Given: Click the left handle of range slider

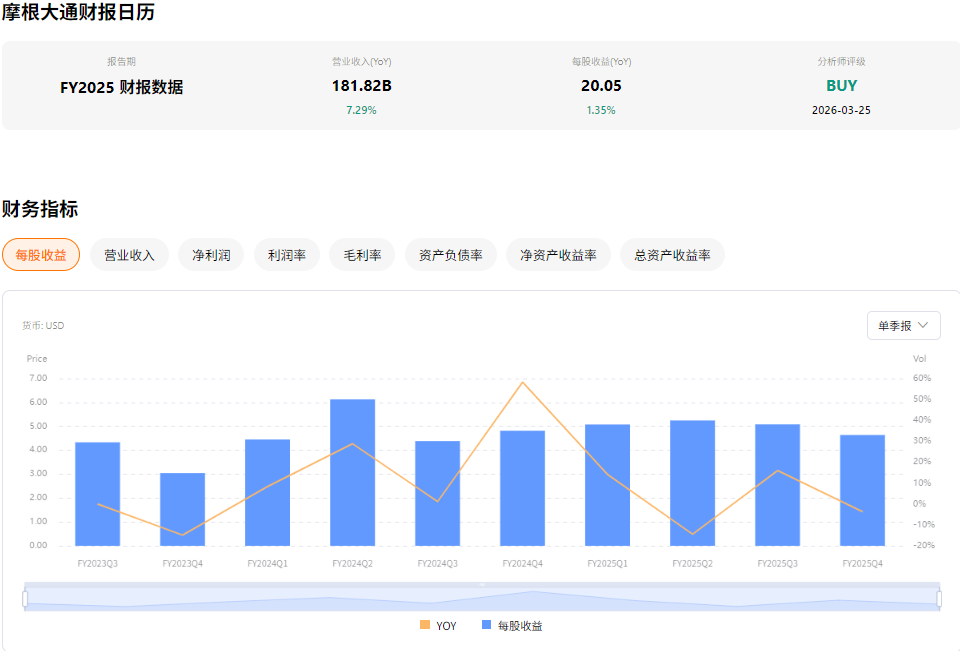Looking at the screenshot, I should click(x=25, y=598).
